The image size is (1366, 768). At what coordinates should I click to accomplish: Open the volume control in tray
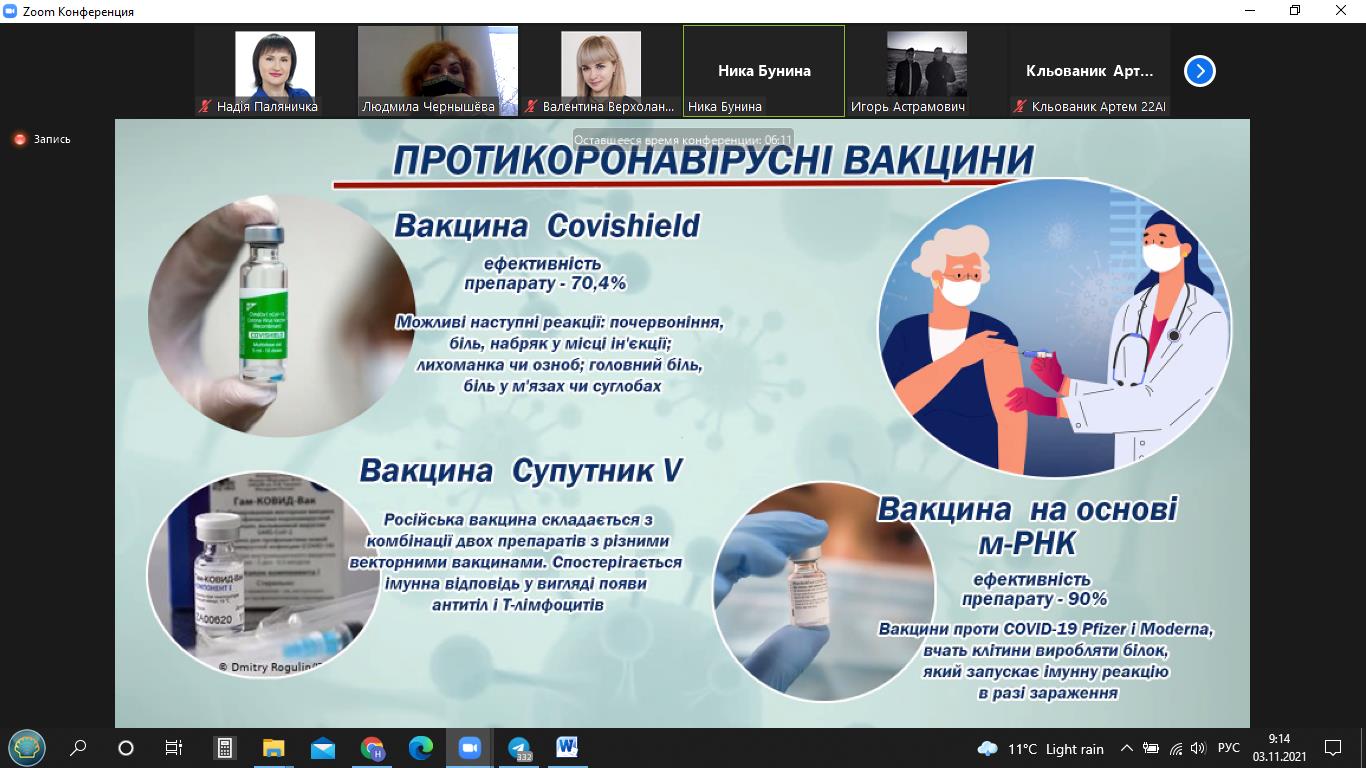click(x=1199, y=748)
